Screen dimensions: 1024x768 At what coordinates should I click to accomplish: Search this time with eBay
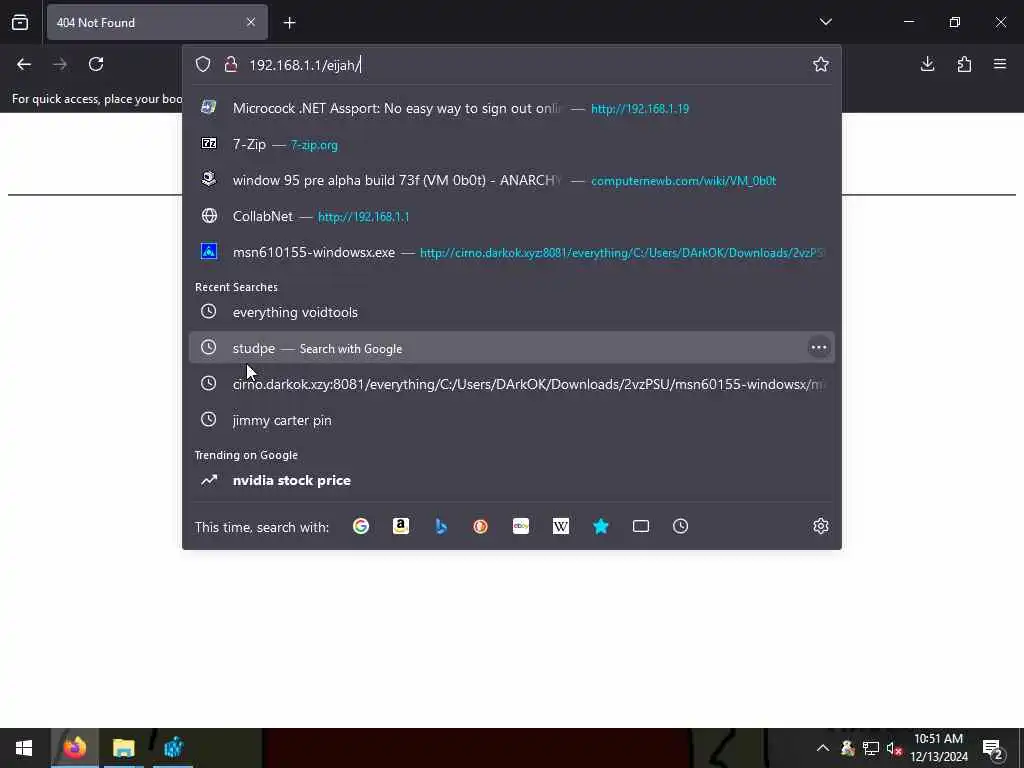[520, 526]
